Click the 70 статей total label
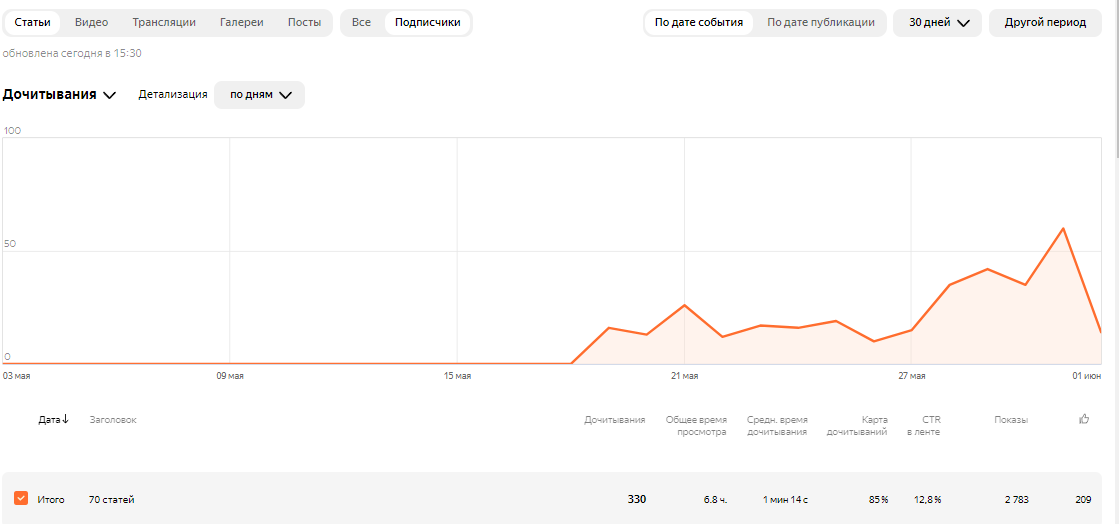This screenshot has width=1119, height=524. [x=111, y=500]
